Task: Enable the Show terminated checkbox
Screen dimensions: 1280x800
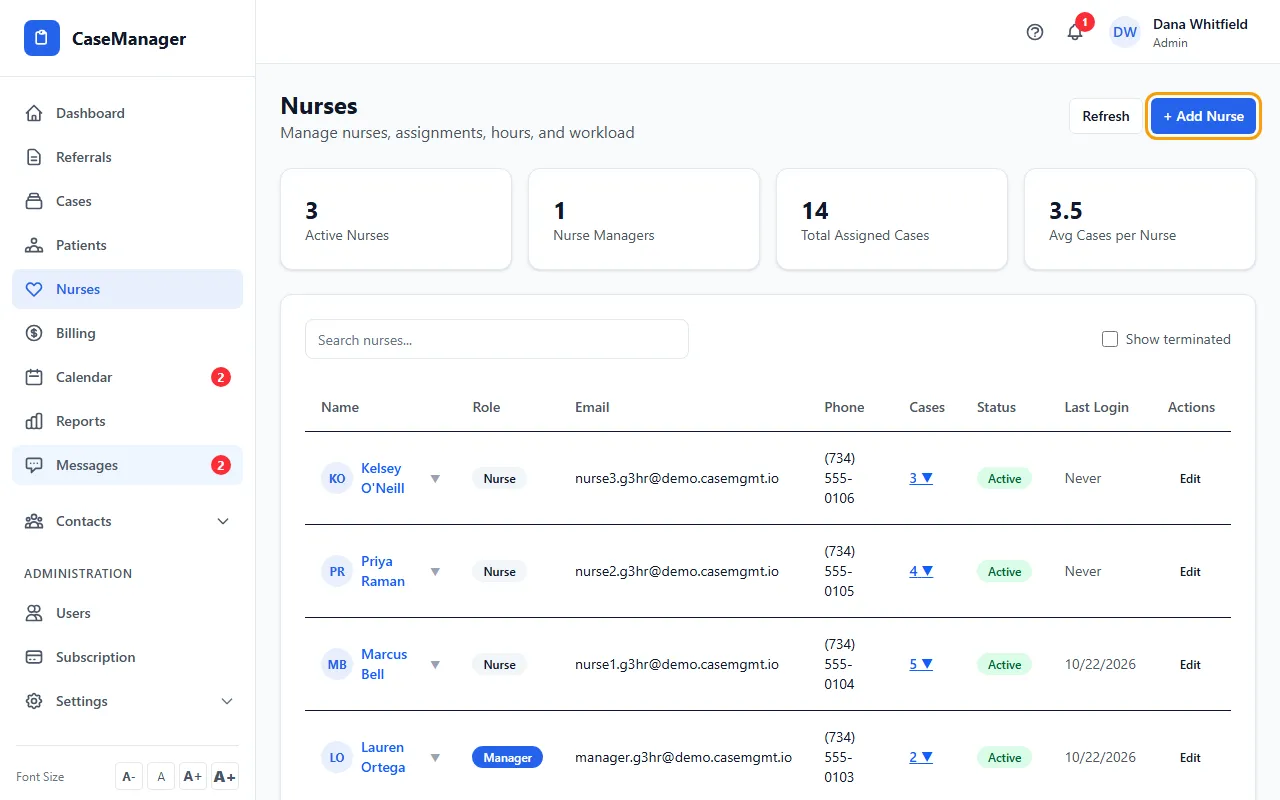Action: pos(1109,339)
